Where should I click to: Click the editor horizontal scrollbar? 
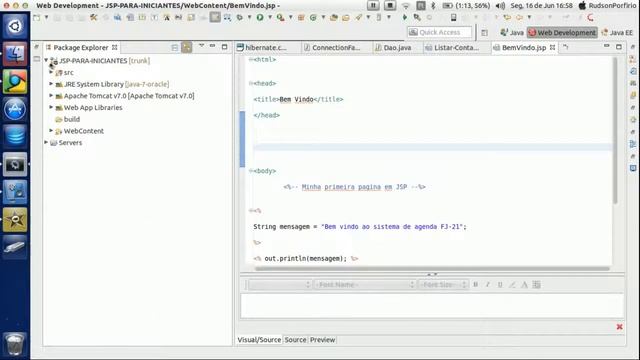[432, 269]
